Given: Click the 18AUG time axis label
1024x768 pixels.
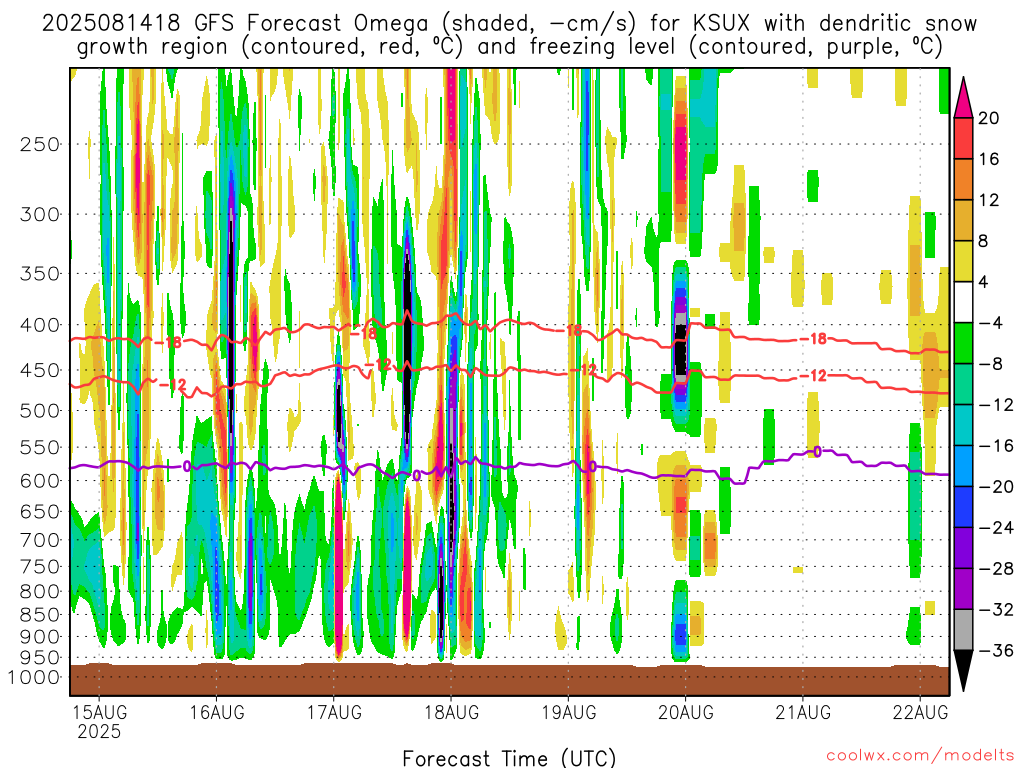Looking at the screenshot, I should click(452, 712).
